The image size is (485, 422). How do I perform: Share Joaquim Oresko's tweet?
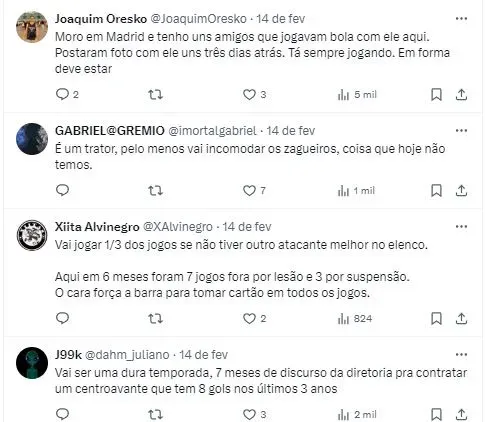[x=461, y=95]
